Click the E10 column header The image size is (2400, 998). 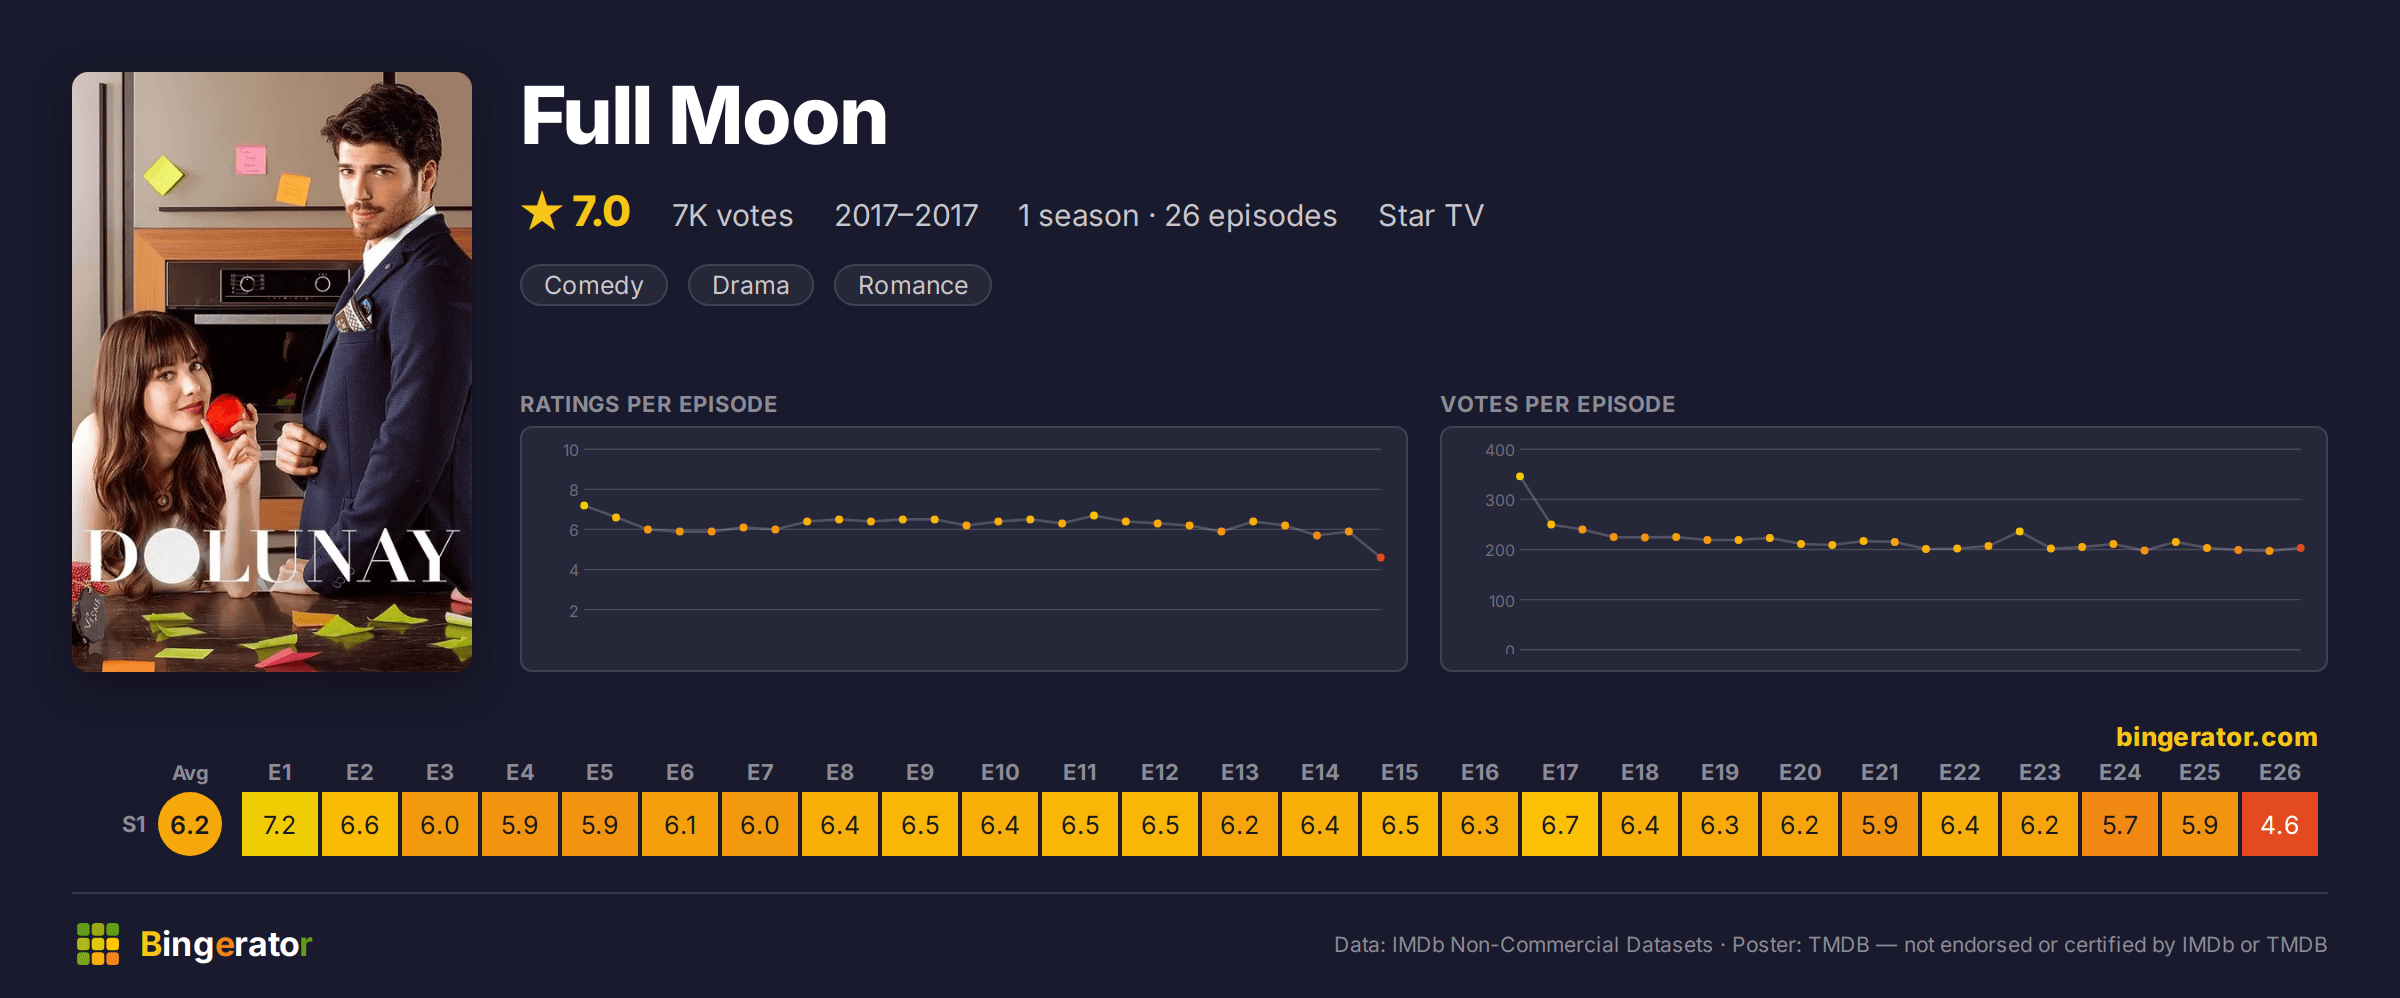(1000, 772)
